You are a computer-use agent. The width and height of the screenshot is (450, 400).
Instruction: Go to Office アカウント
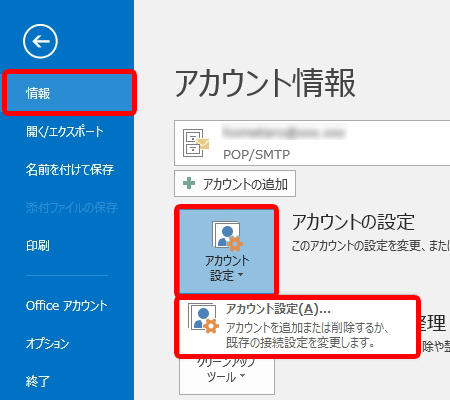point(67,305)
